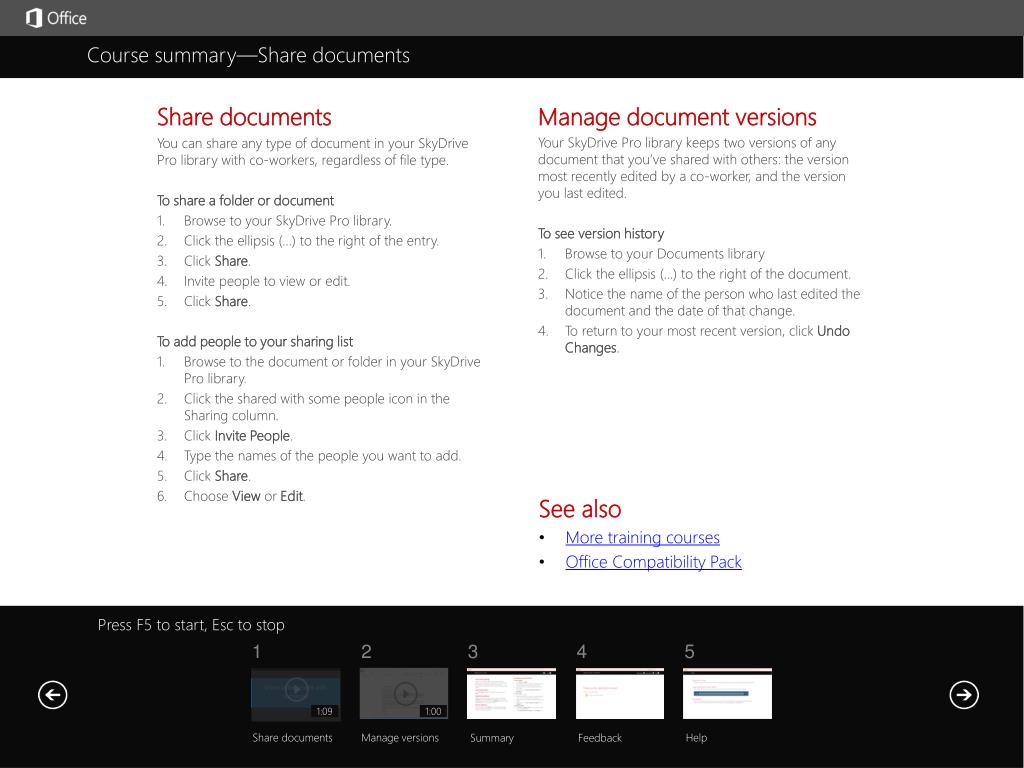Viewport: 1024px width, 768px height.
Task: Go to next slide with right arrow
Action: (x=963, y=694)
